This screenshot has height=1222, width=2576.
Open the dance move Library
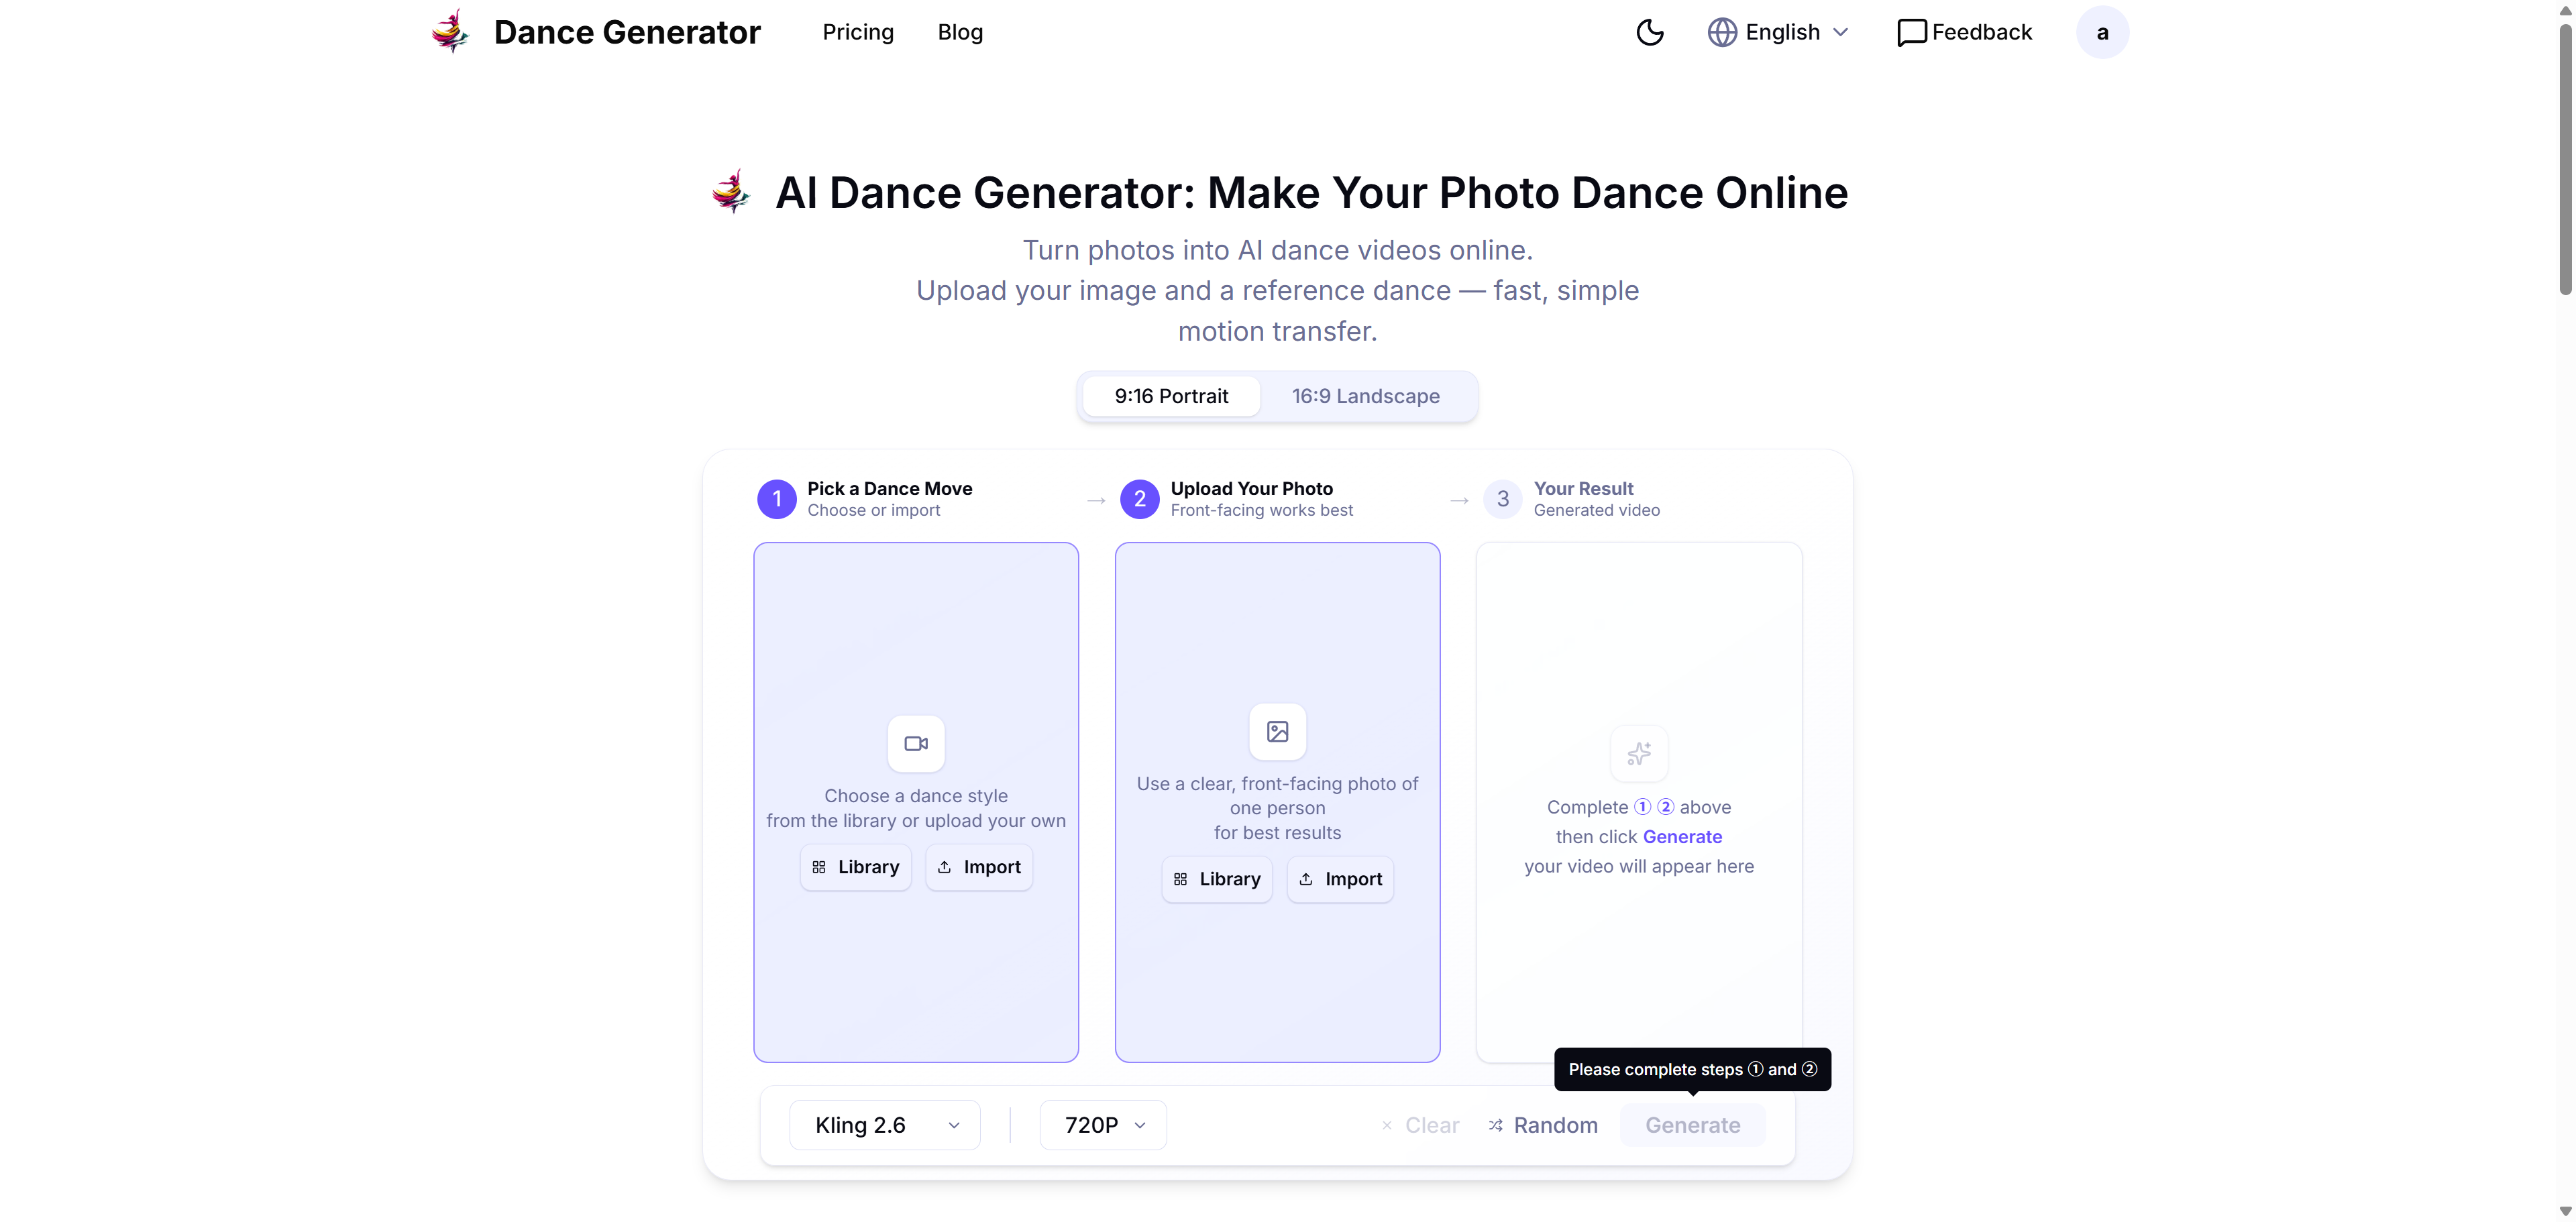tap(855, 867)
